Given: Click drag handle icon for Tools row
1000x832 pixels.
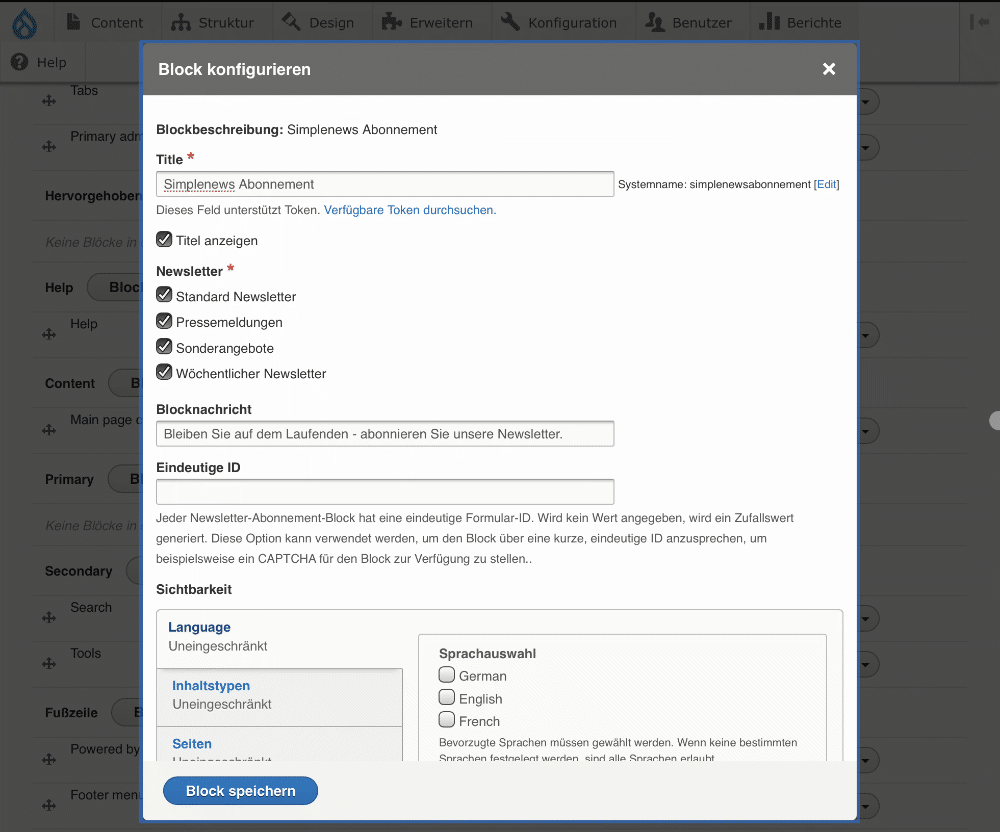Looking at the screenshot, I should pos(49,664).
